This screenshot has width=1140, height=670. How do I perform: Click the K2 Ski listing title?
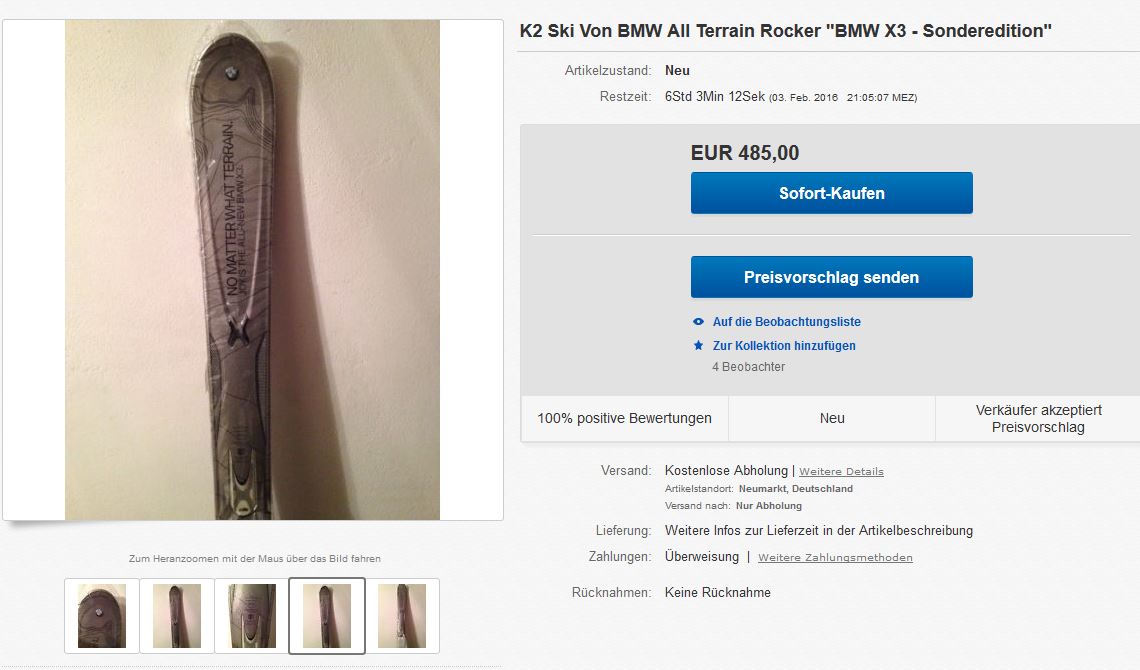click(785, 31)
